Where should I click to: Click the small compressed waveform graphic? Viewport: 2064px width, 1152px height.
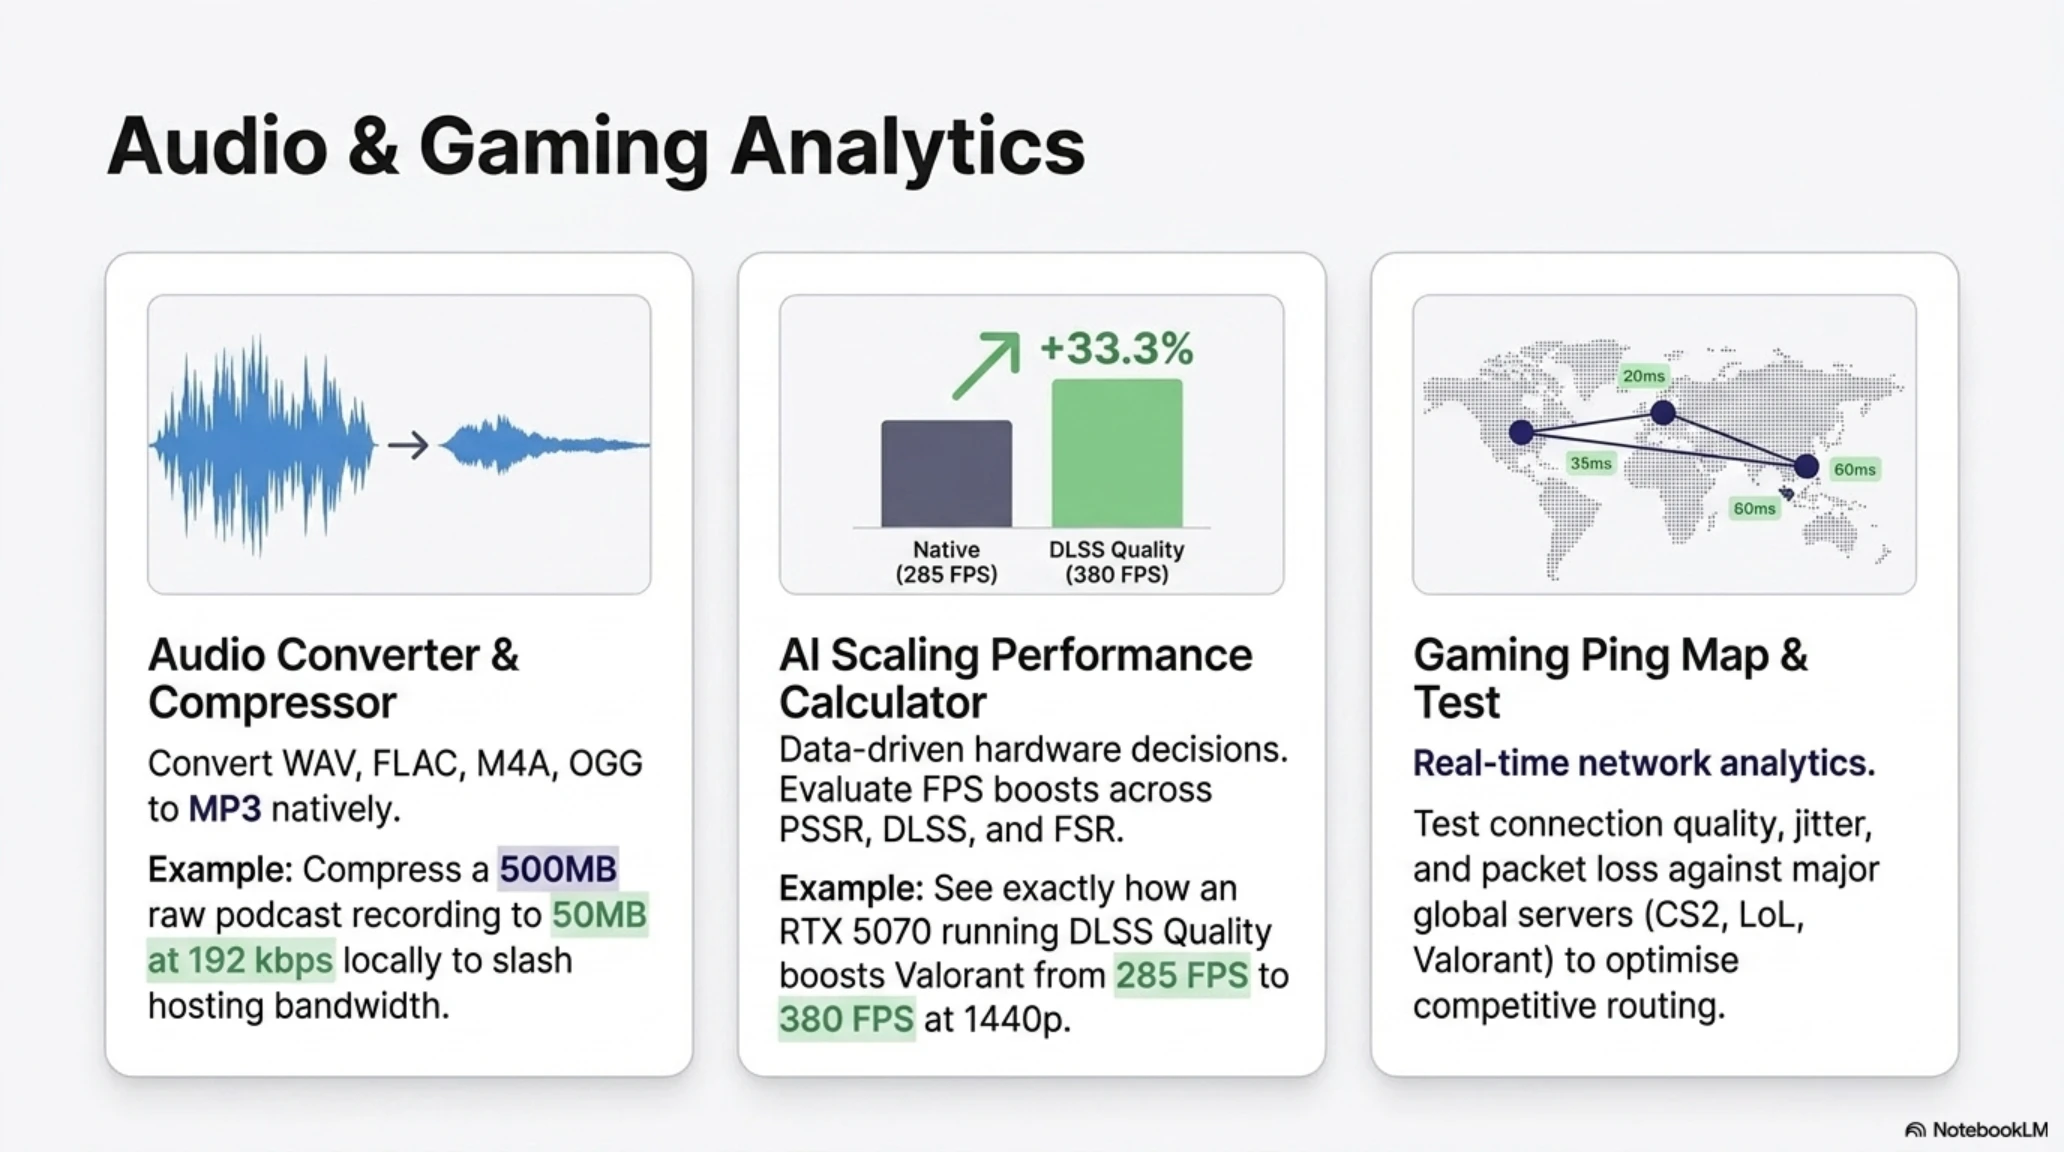[545, 444]
